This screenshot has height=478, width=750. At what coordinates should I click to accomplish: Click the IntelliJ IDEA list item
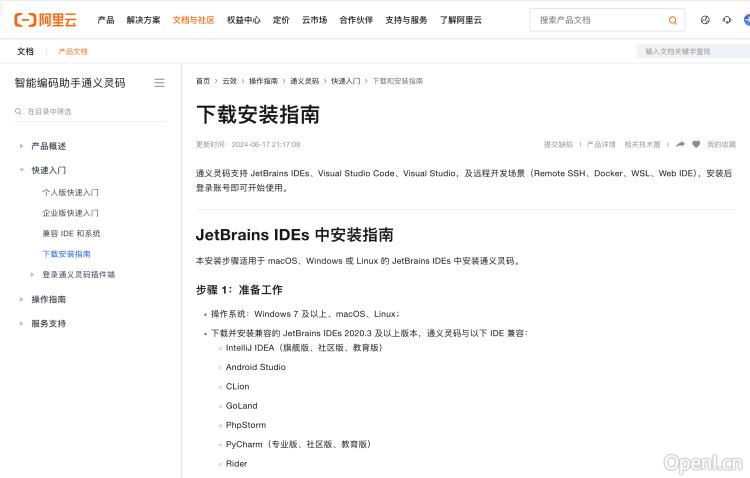coord(304,348)
